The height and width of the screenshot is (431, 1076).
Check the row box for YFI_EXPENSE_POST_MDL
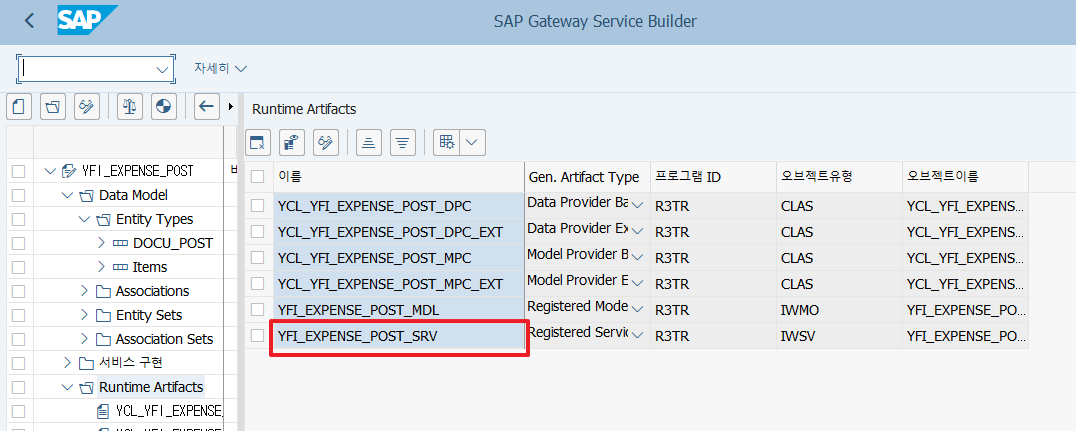(x=257, y=310)
